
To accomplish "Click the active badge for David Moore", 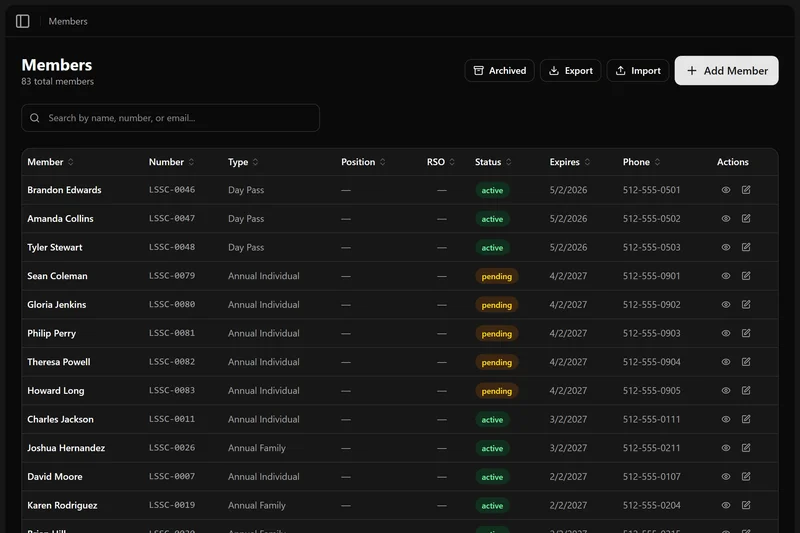I will pos(492,477).
